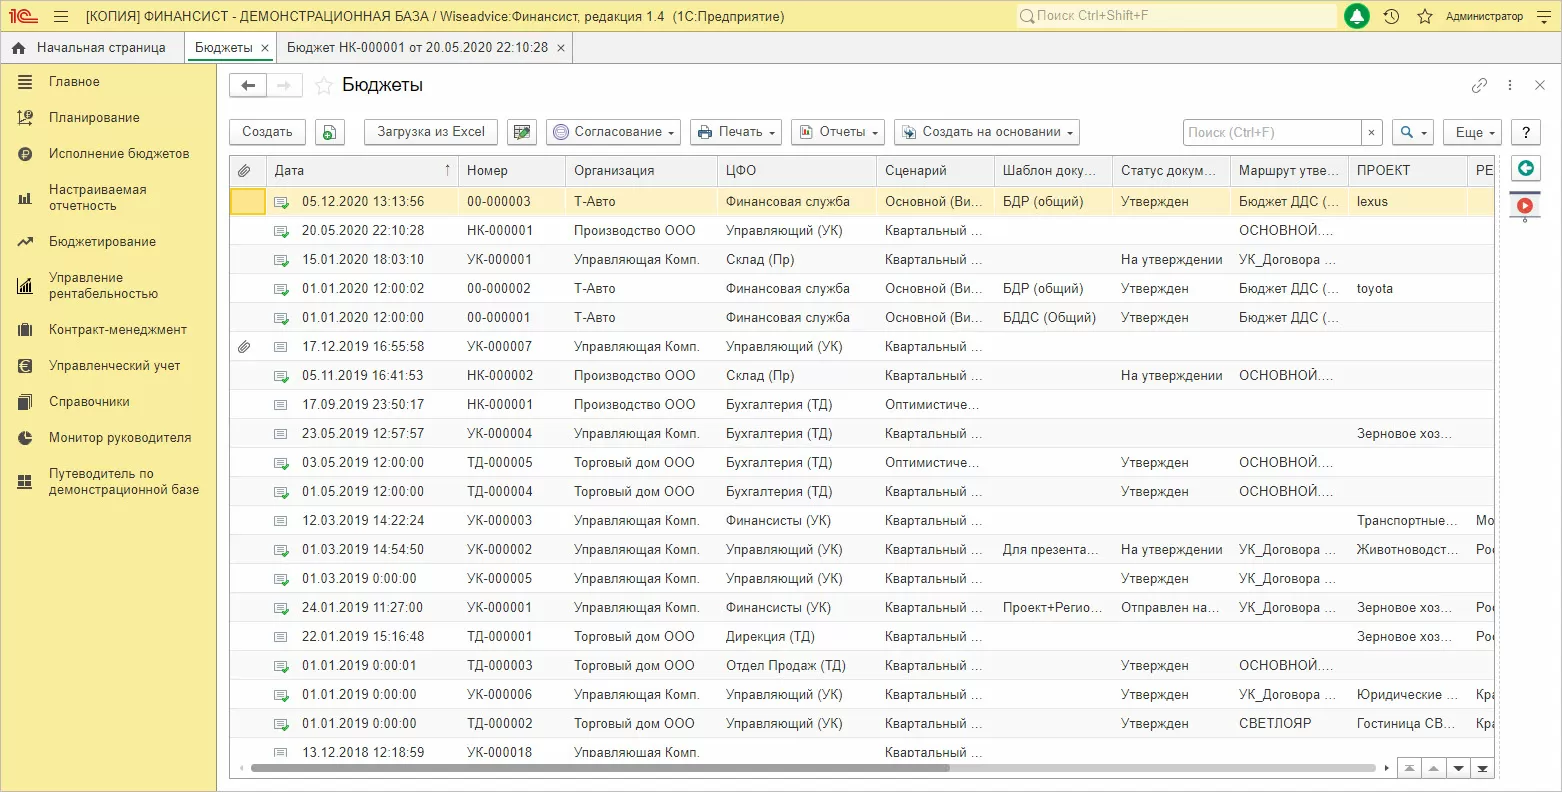Jump to the last row with end arrow
The image size is (1562, 792).
[1483, 768]
